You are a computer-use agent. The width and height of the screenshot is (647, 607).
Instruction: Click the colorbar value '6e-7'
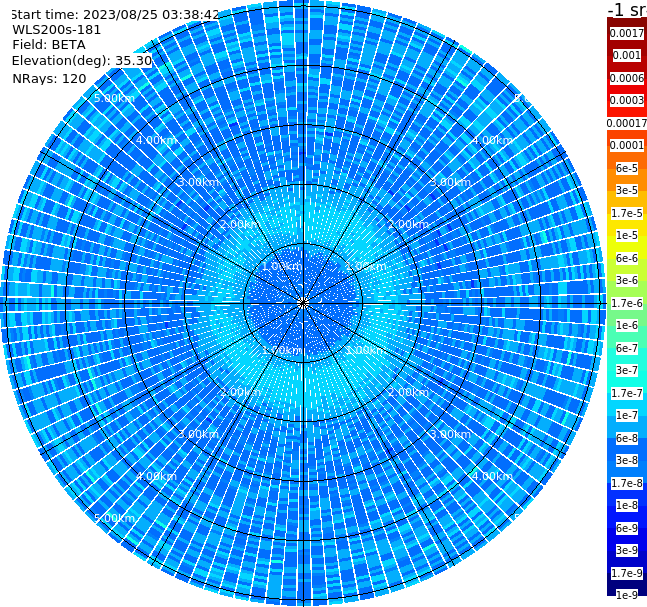[x=627, y=348]
